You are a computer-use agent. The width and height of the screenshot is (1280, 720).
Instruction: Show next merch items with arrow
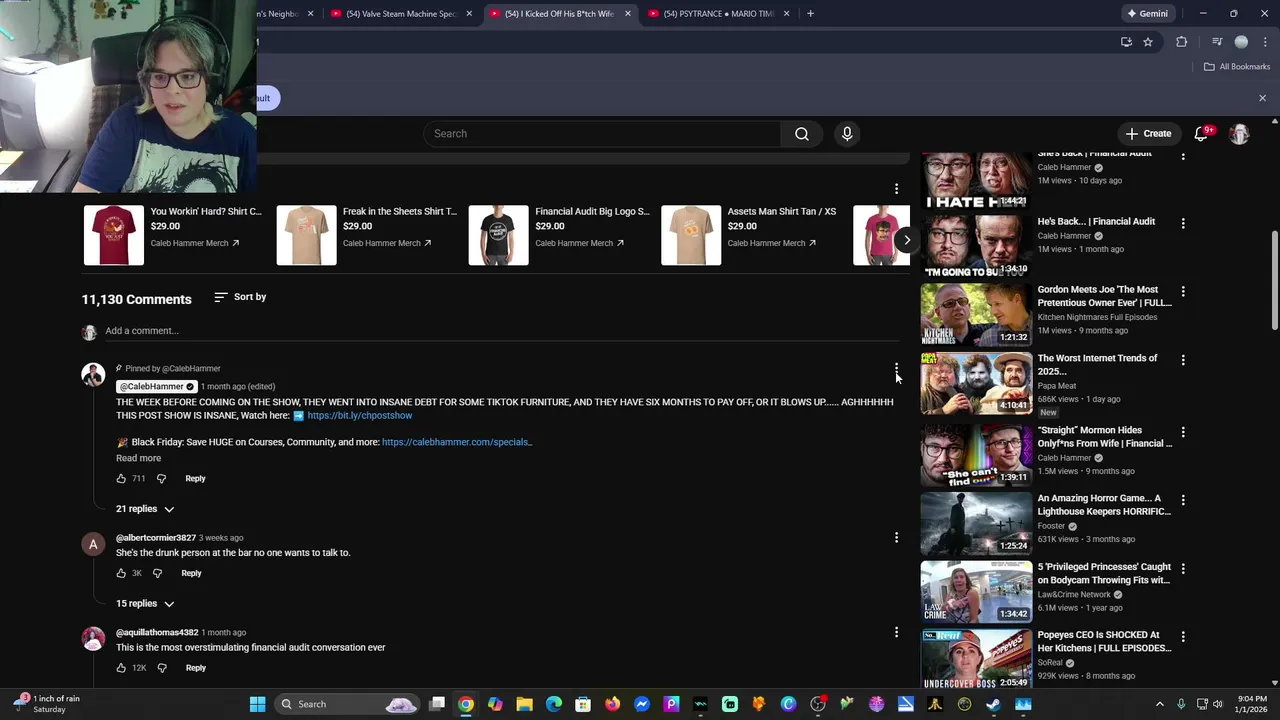click(x=906, y=240)
